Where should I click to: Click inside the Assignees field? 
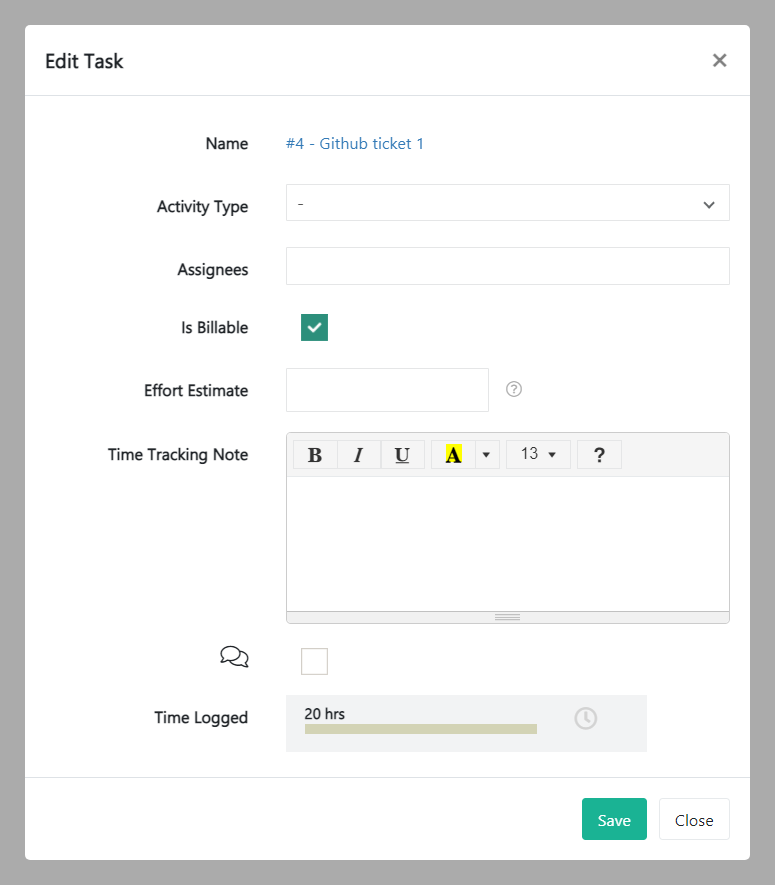pyautogui.click(x=507, y=265)
